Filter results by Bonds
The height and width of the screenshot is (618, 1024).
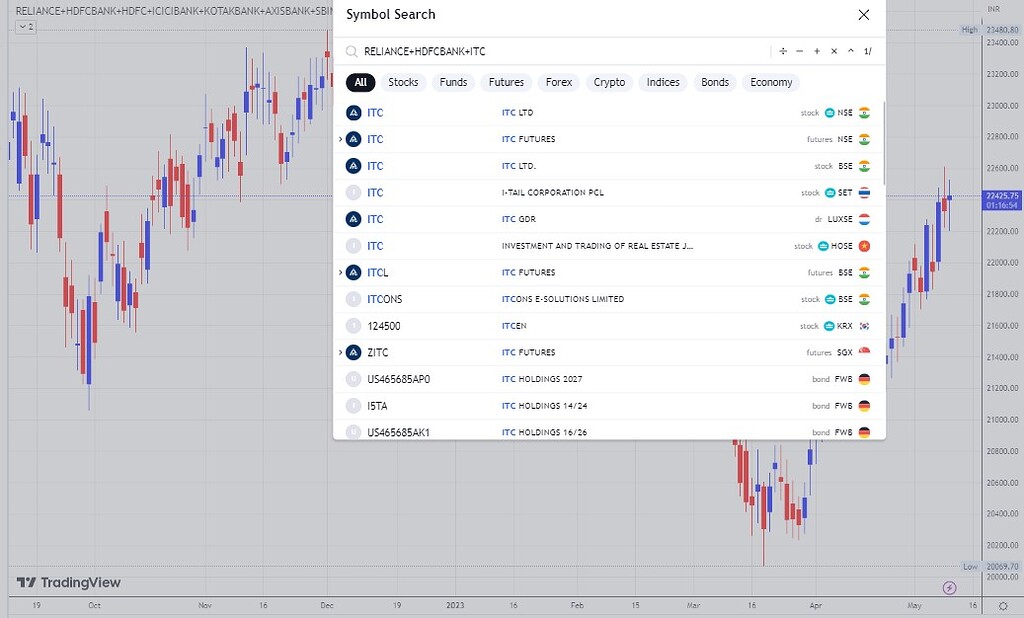(715, 82)
